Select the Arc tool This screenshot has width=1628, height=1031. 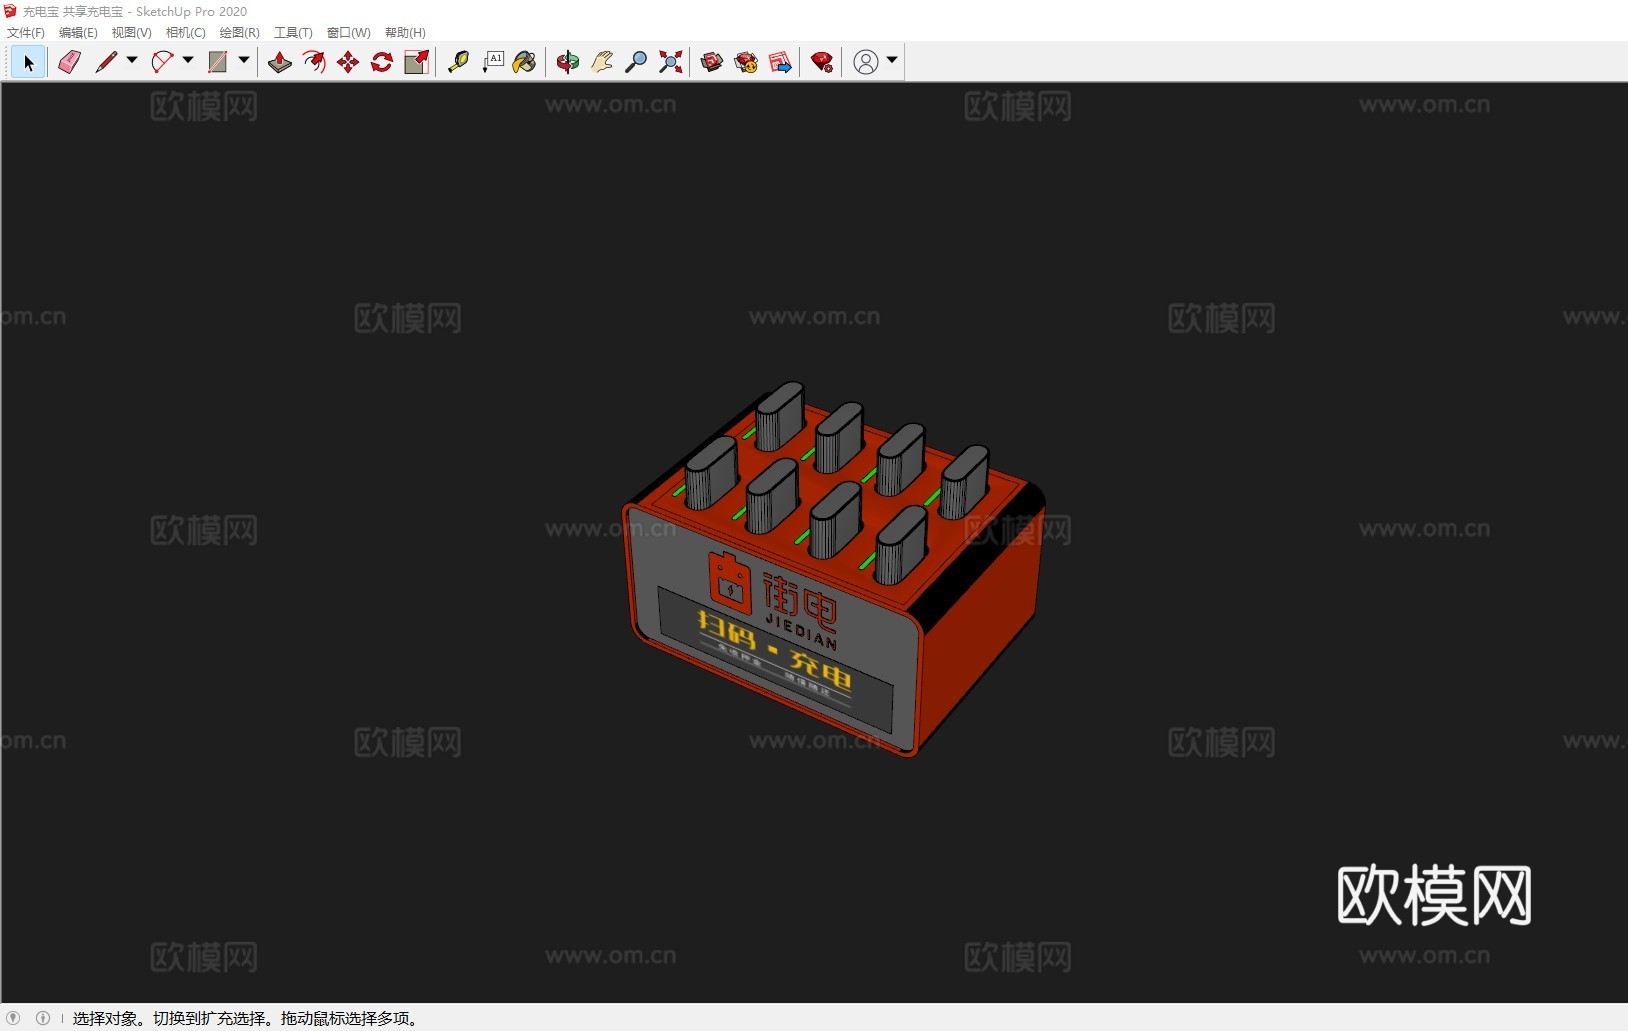click(162, 63)
